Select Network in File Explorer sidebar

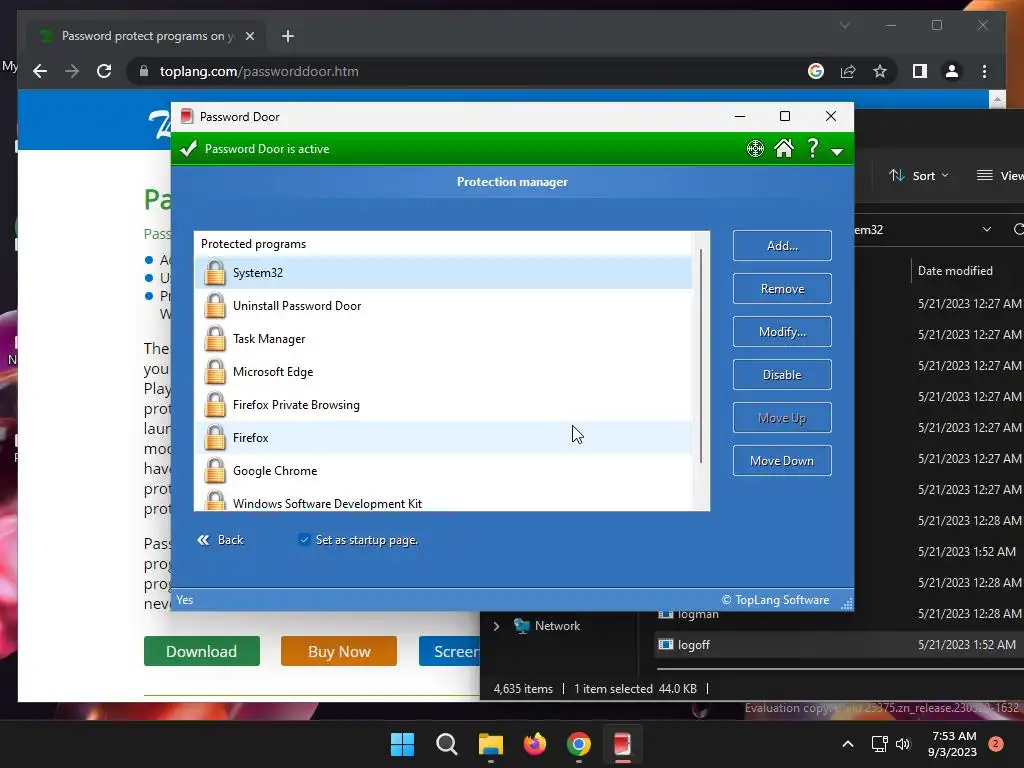point(557,626)
